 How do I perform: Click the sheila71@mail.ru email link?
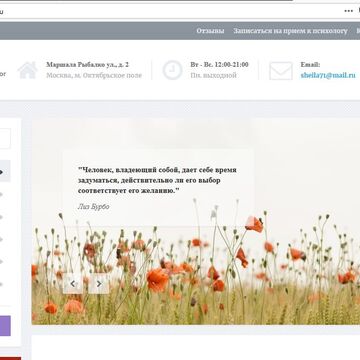pos(328,75)
